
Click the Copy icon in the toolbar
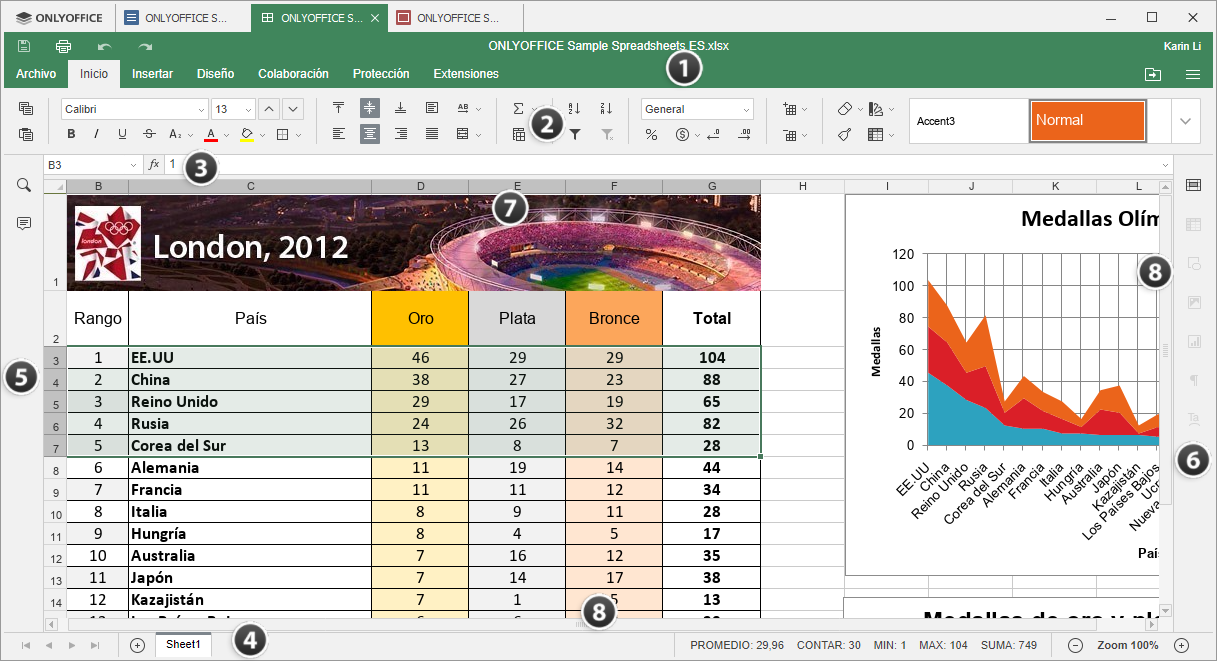pyautogui.click(x=26, y=109)
